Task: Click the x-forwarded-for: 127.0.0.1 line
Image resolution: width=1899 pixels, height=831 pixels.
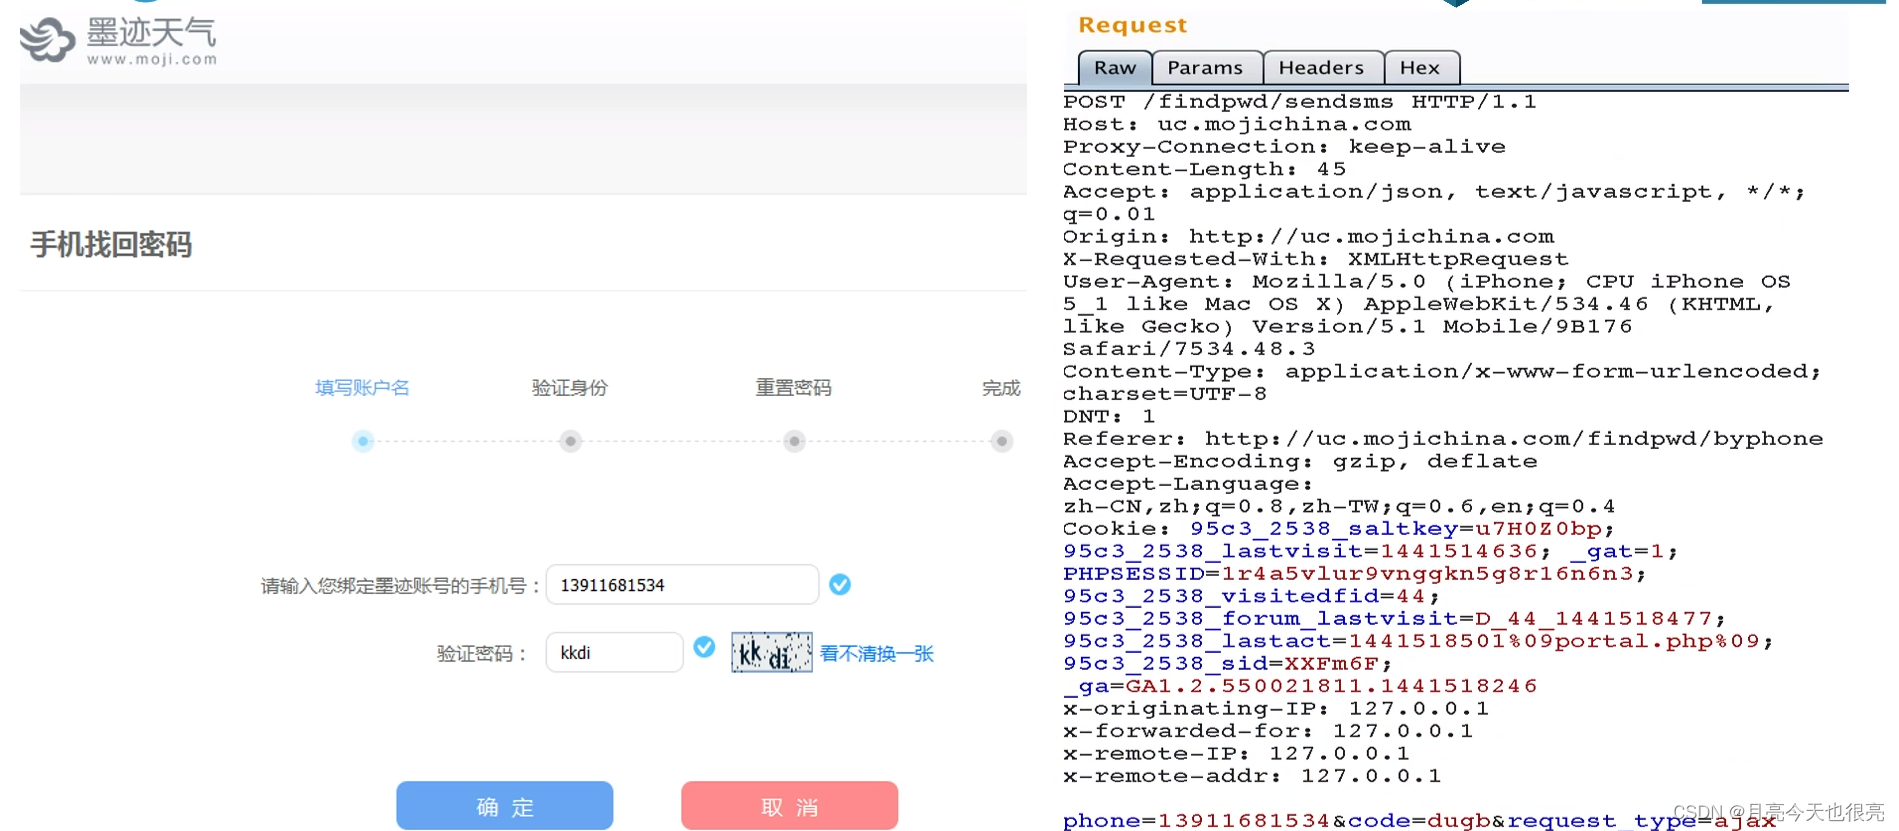Action: (1268, 732)
